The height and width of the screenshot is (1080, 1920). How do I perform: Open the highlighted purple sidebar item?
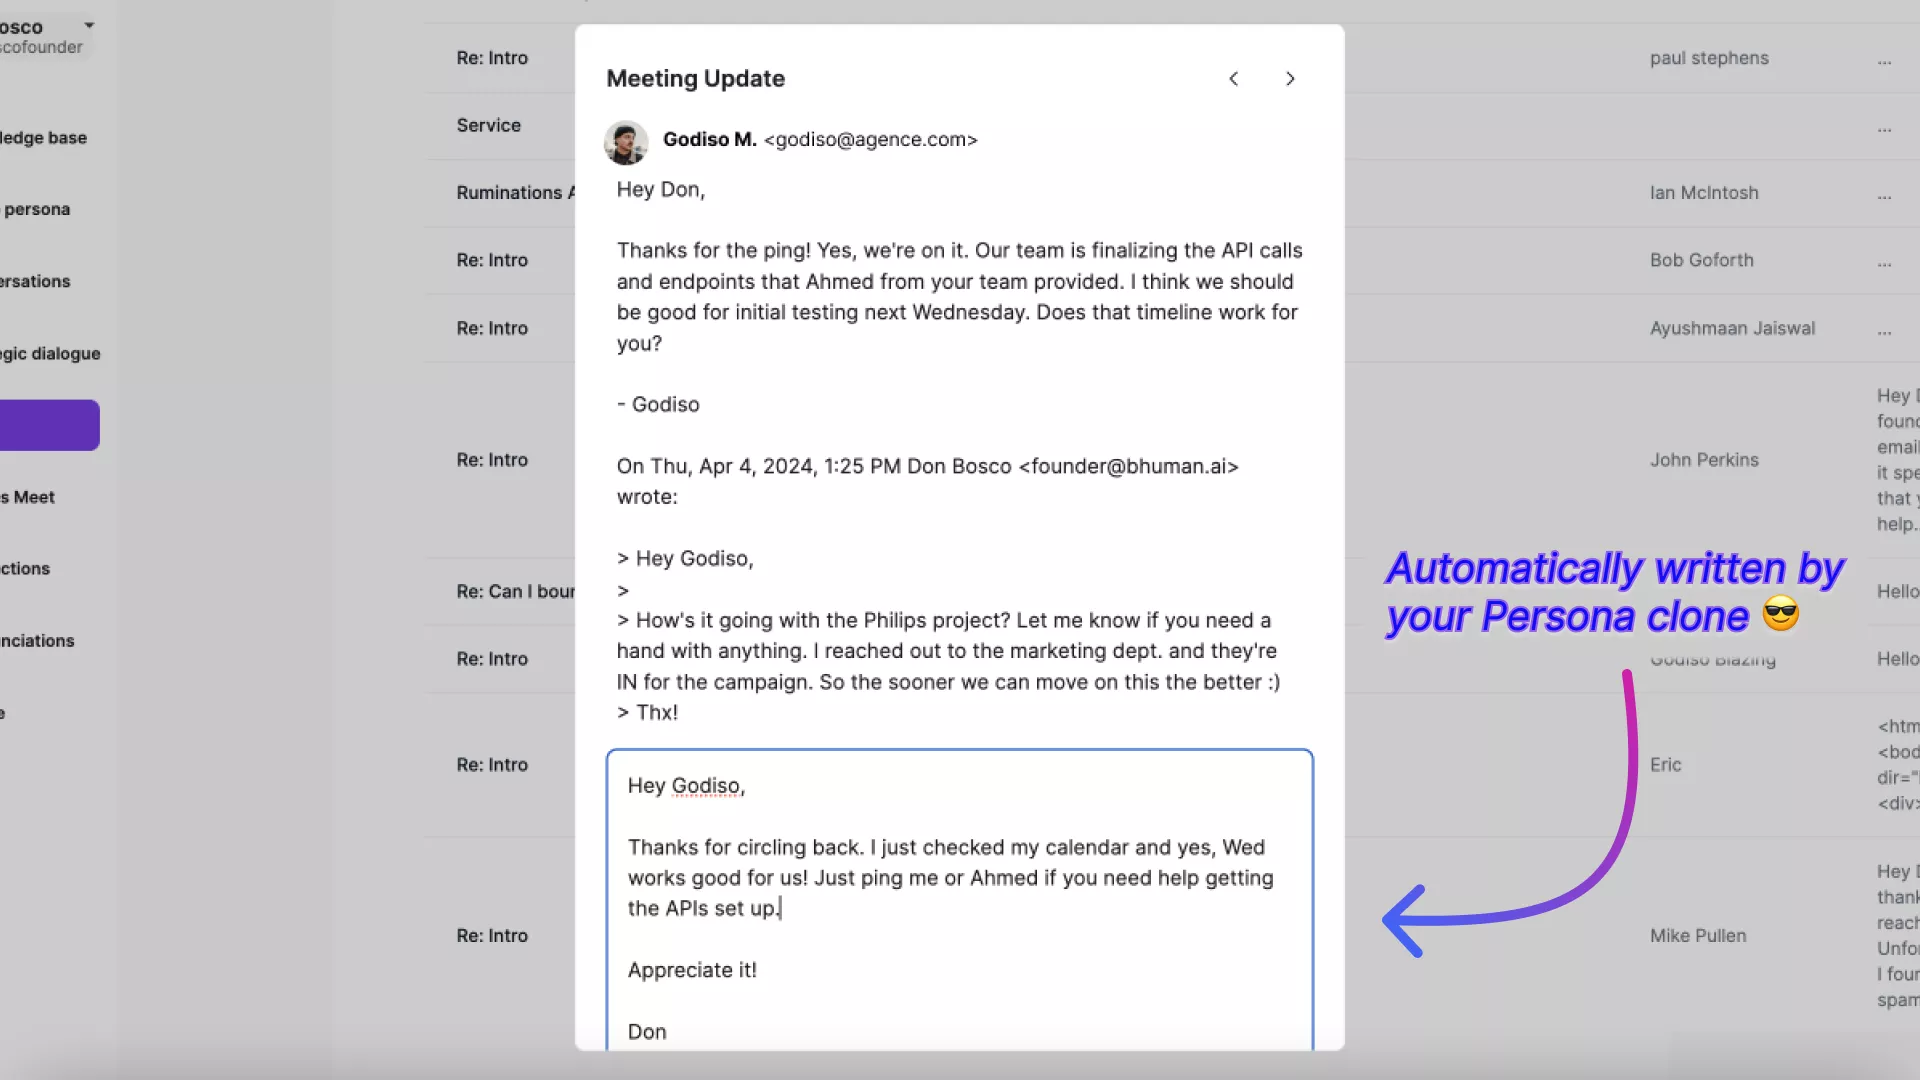coord(48,425)
